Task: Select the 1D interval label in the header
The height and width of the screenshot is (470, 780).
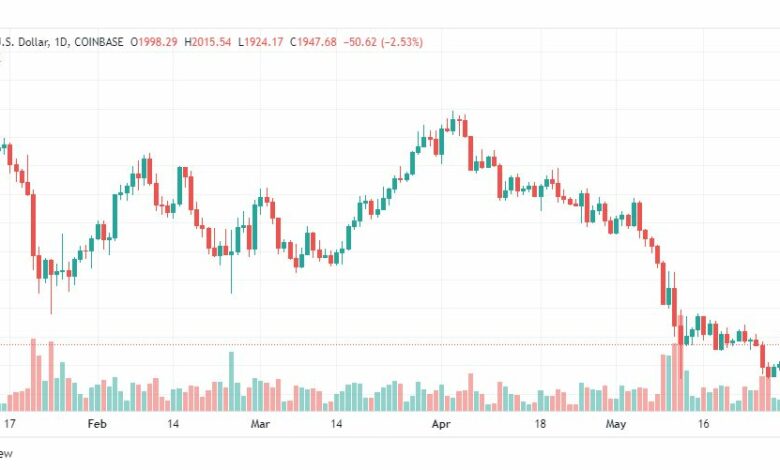Action: [x=61, y=42]
